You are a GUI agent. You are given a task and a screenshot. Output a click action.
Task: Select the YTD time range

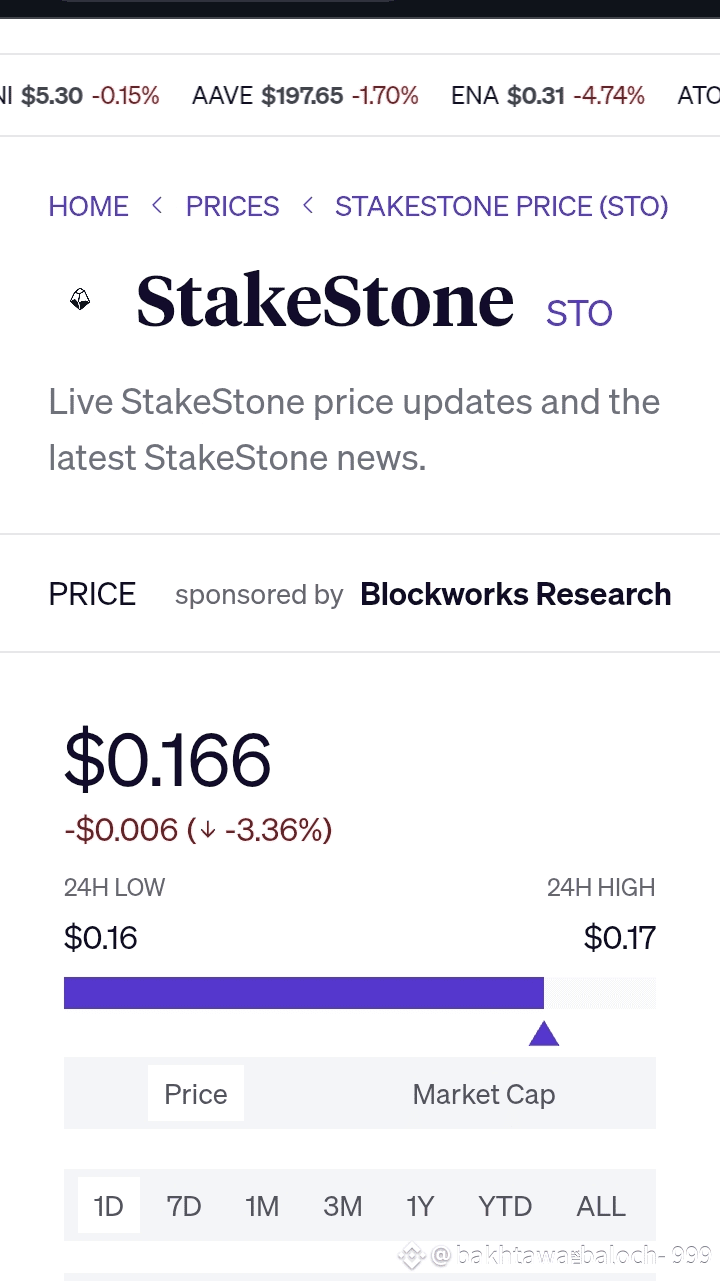(505, 1206)
